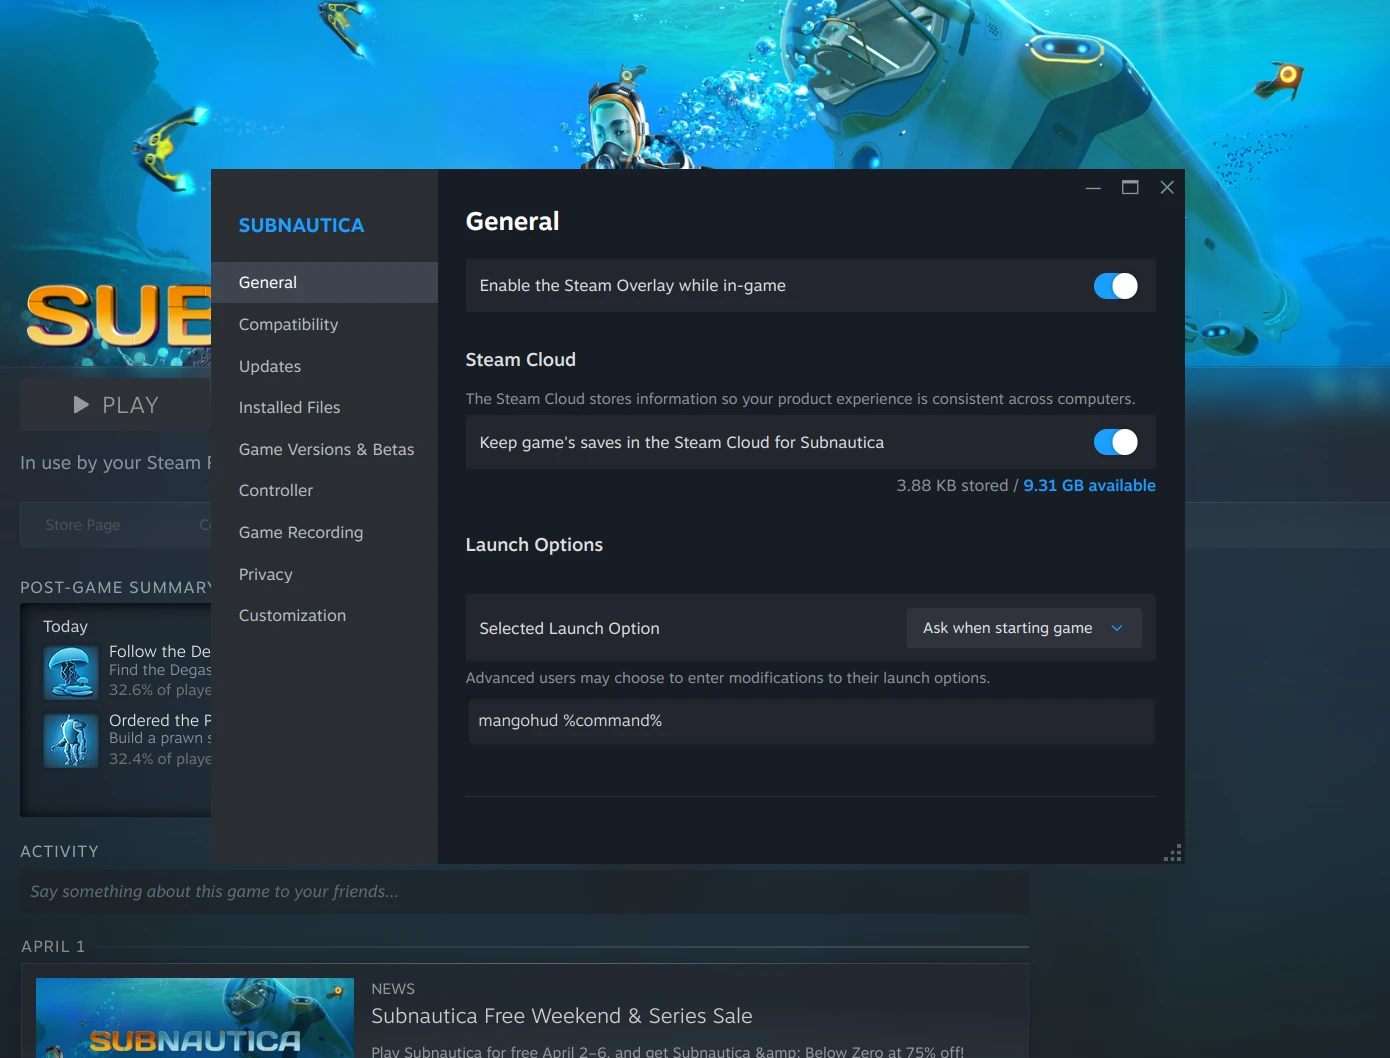Screen dimensions: 1390x1058
Task: Go to Game Versions & Betas tab
Action: (324, 449)
